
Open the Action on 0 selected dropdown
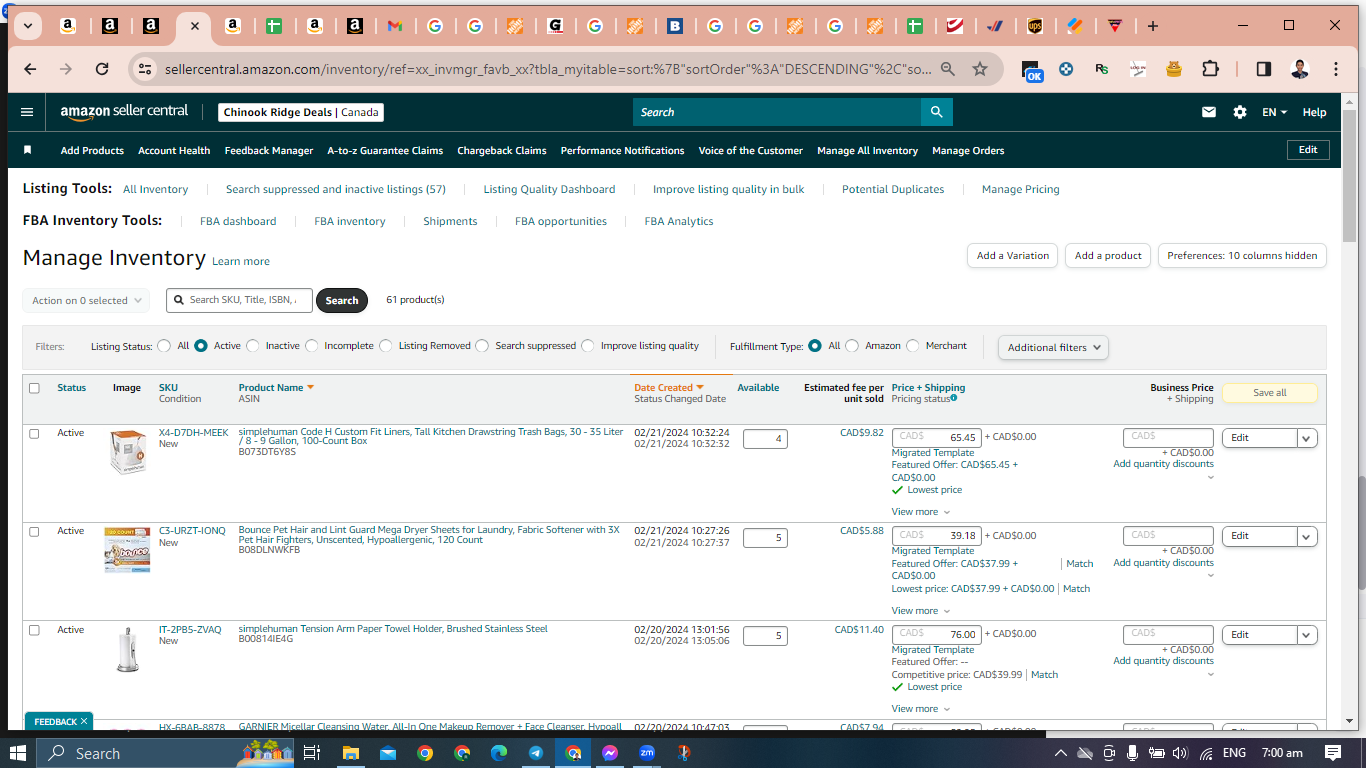[86, 300]
